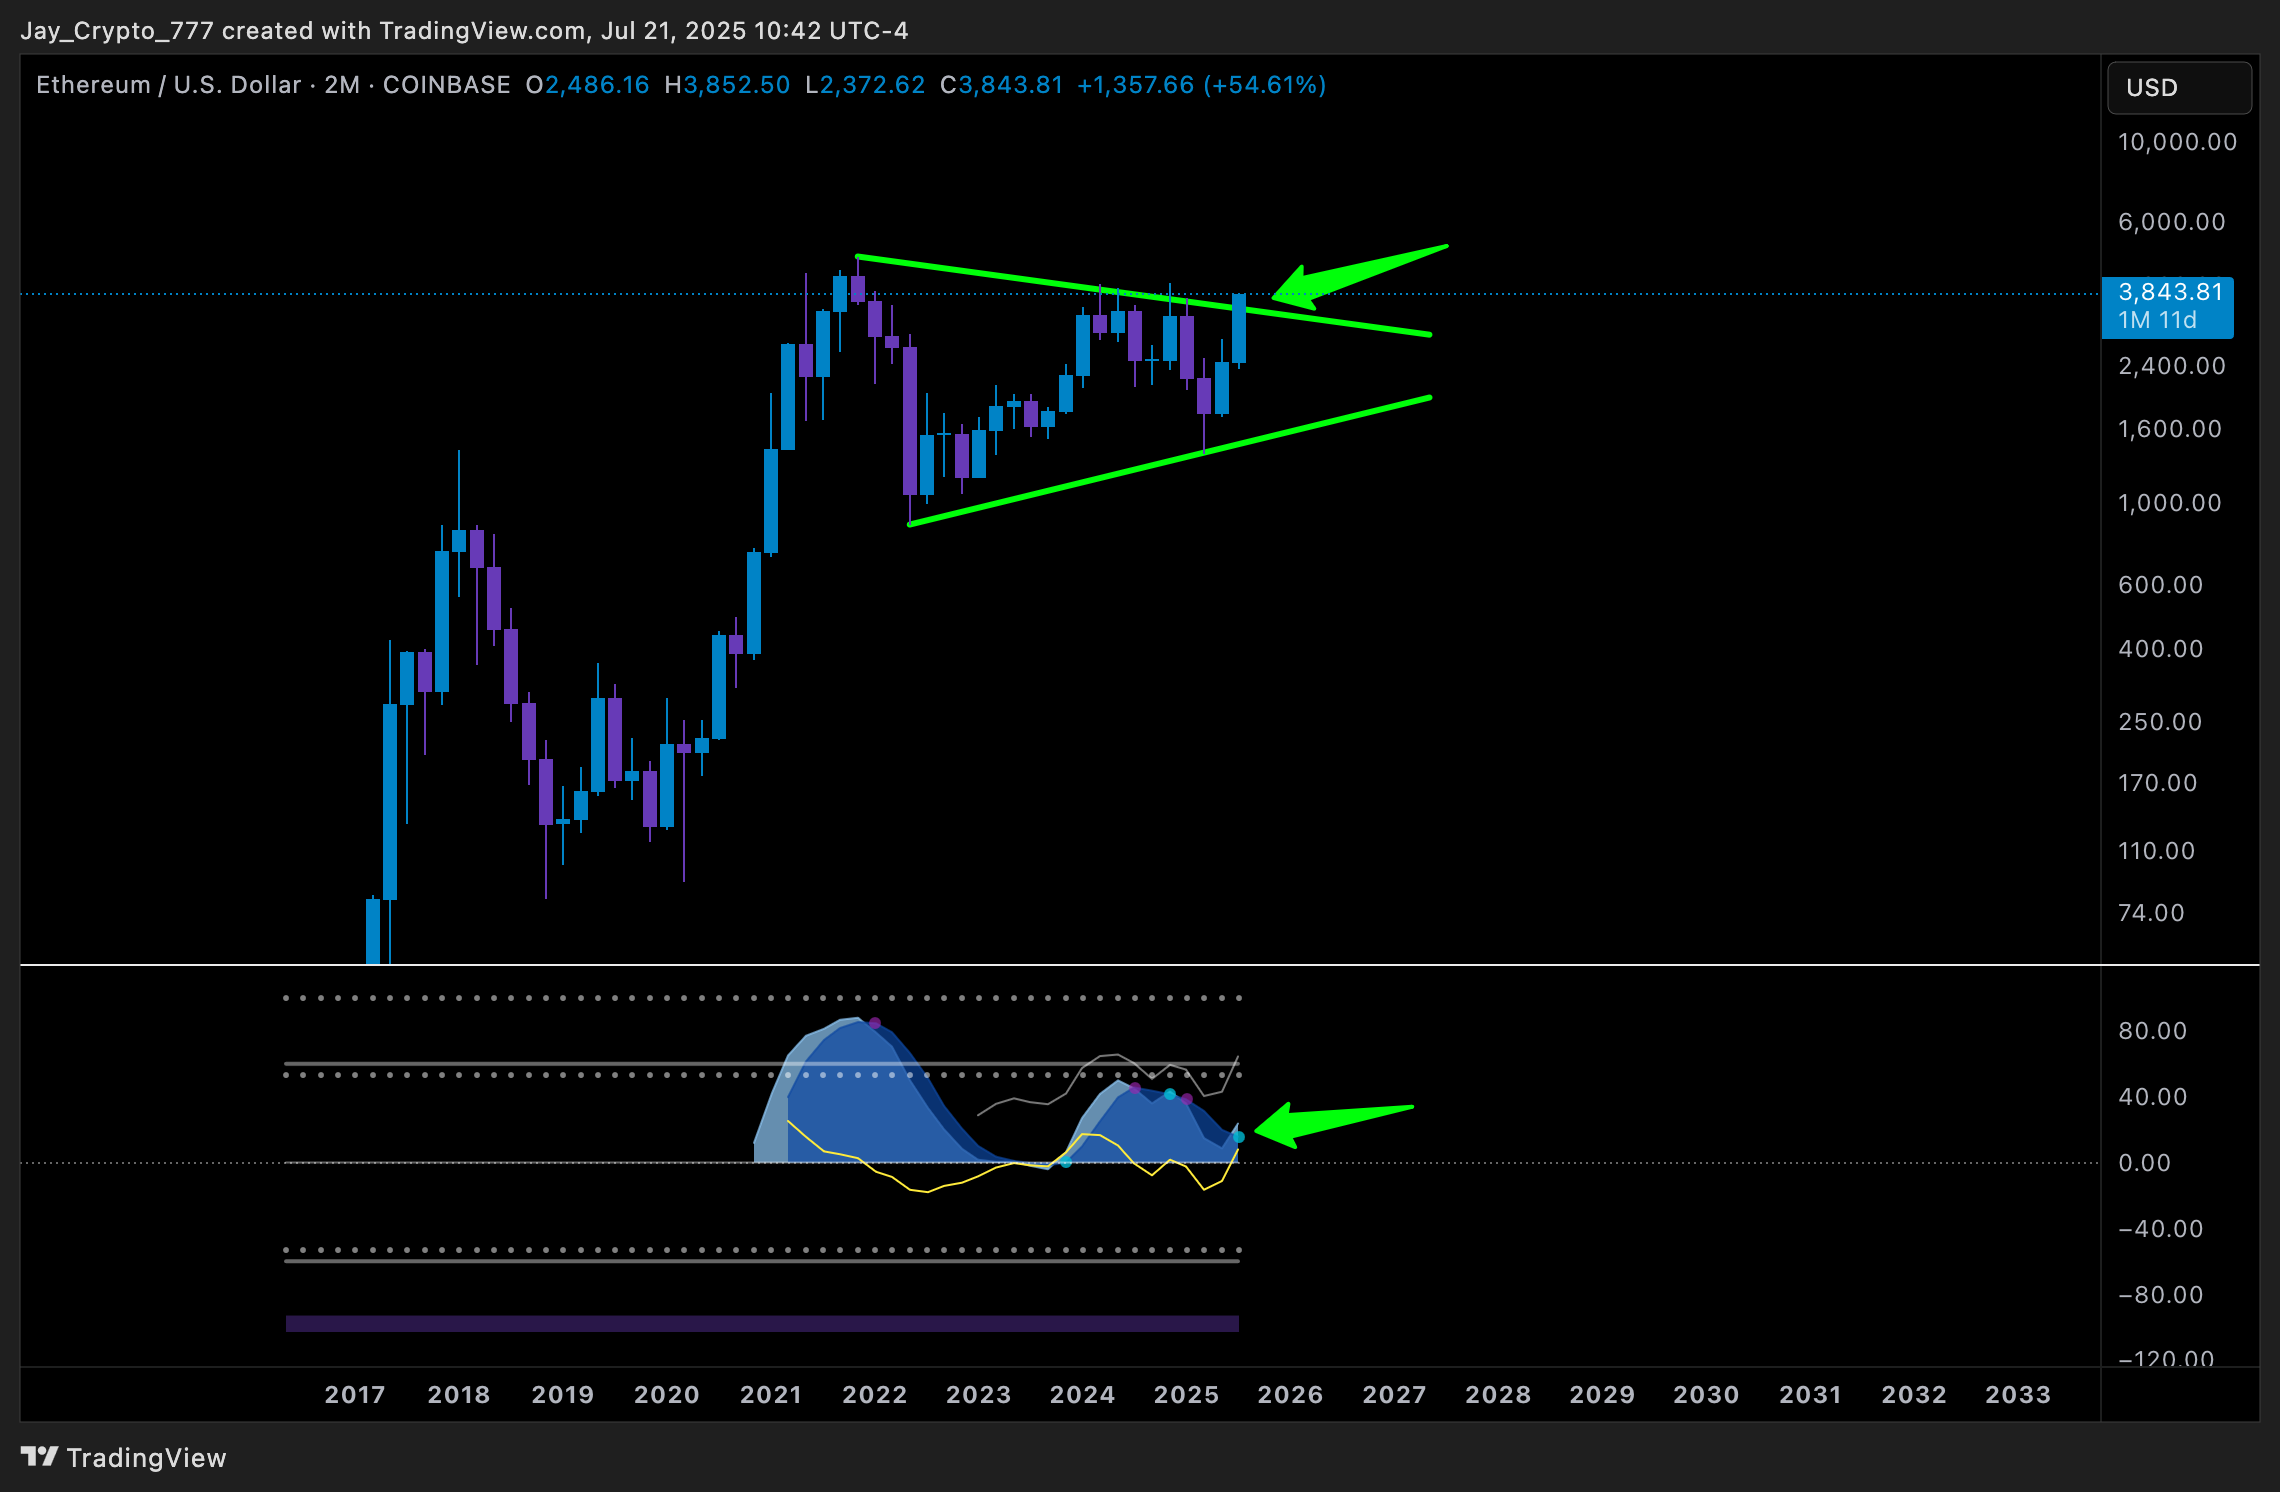Click the 2032 time axis label
2280x1492 pixels.
[x=1914, y=1395]
